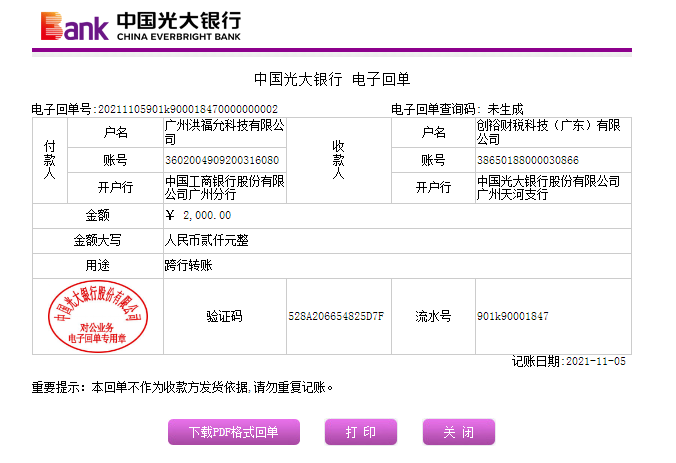Click the 金额大写 label cell
The image size is (676, 463).
[x=98, y=241]
